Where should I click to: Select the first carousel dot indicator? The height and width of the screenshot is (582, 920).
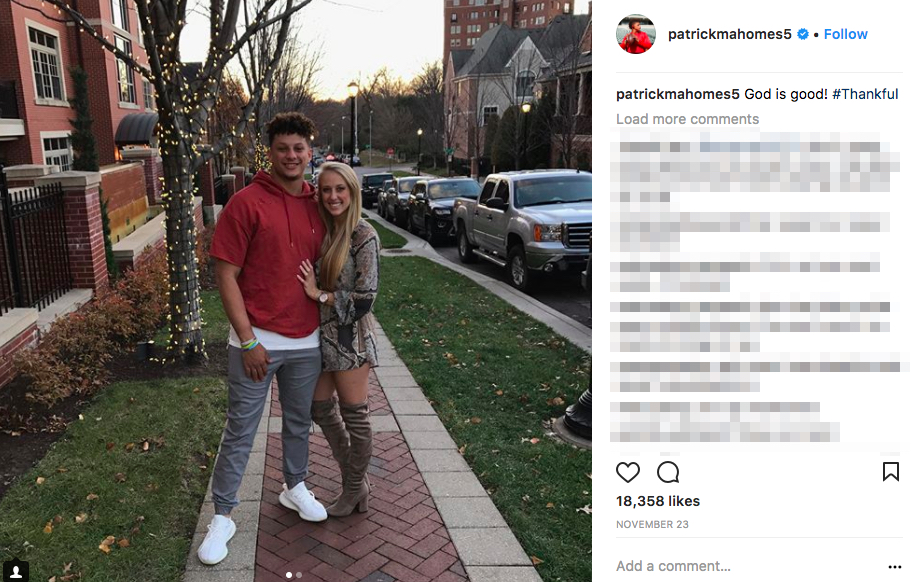pyautogui.click(x=289, y=575)
